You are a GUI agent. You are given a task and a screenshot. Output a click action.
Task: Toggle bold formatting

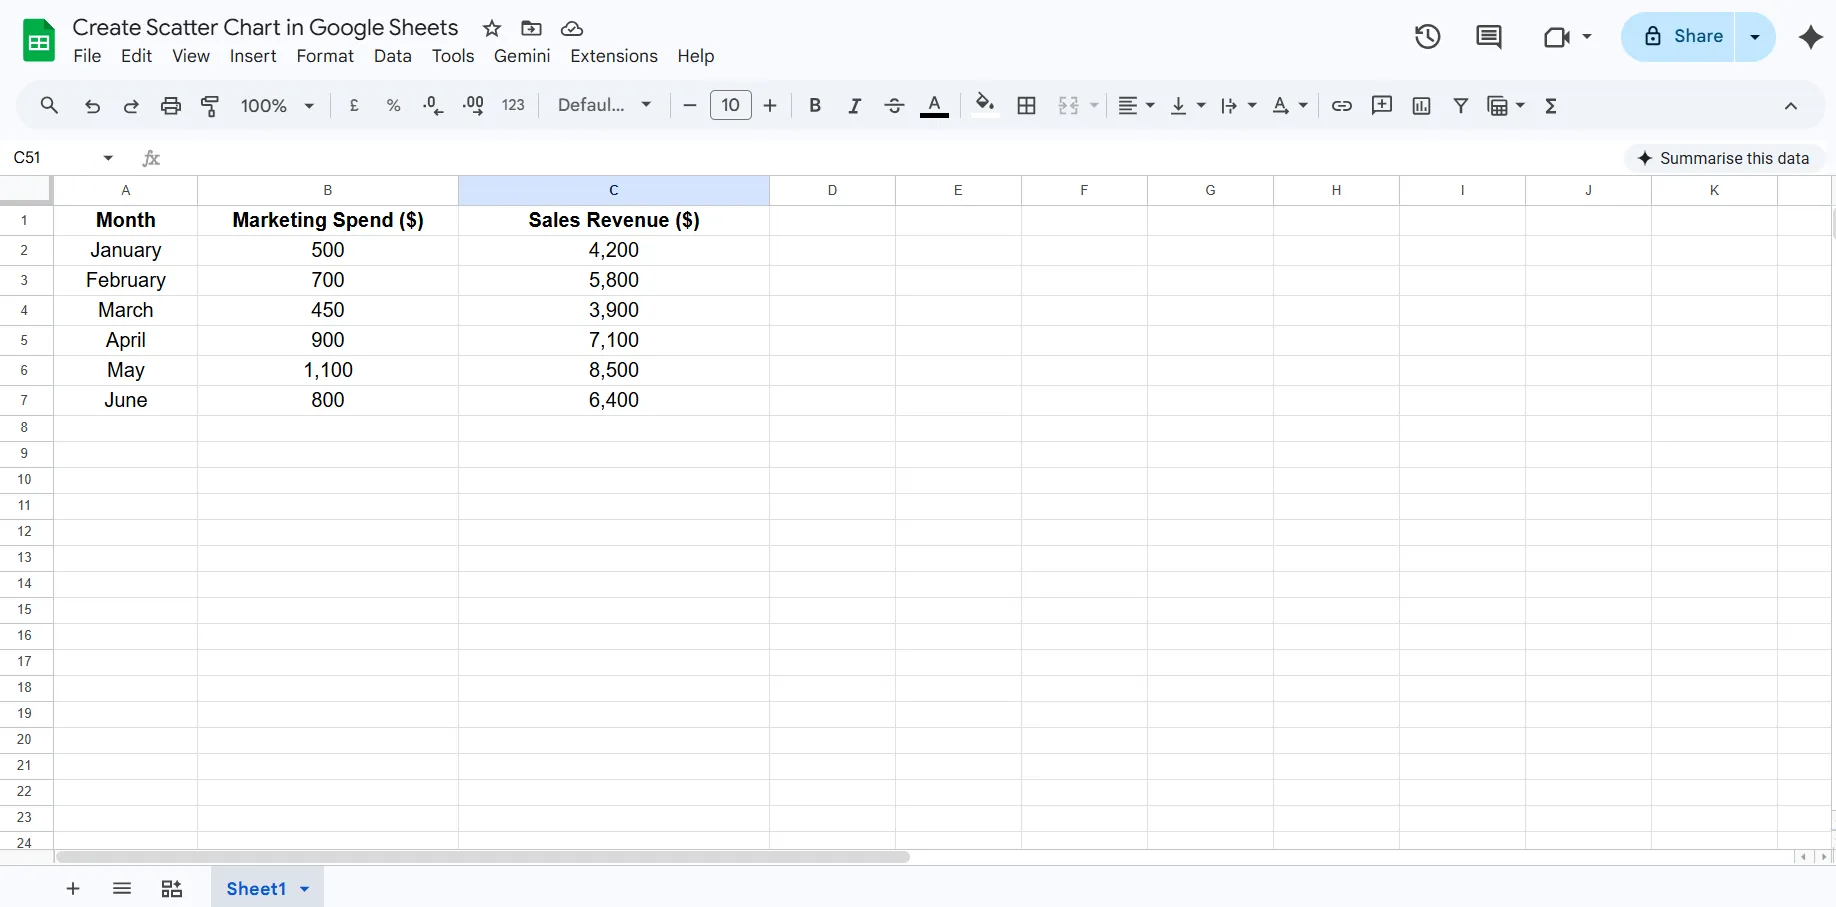pos(815,105)
